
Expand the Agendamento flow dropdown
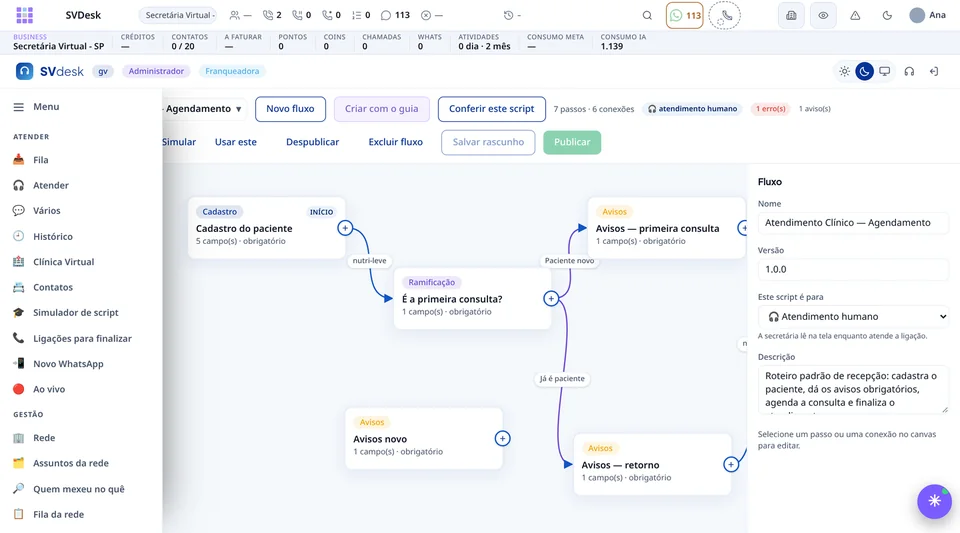[204, 109]
